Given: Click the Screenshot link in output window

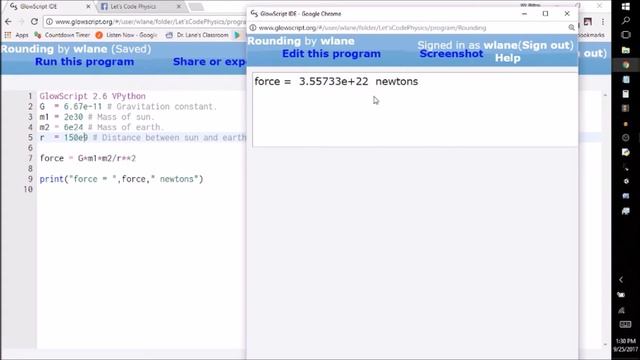Looking at the screenshot, I should pyautogui.click(x=451, y=54).
